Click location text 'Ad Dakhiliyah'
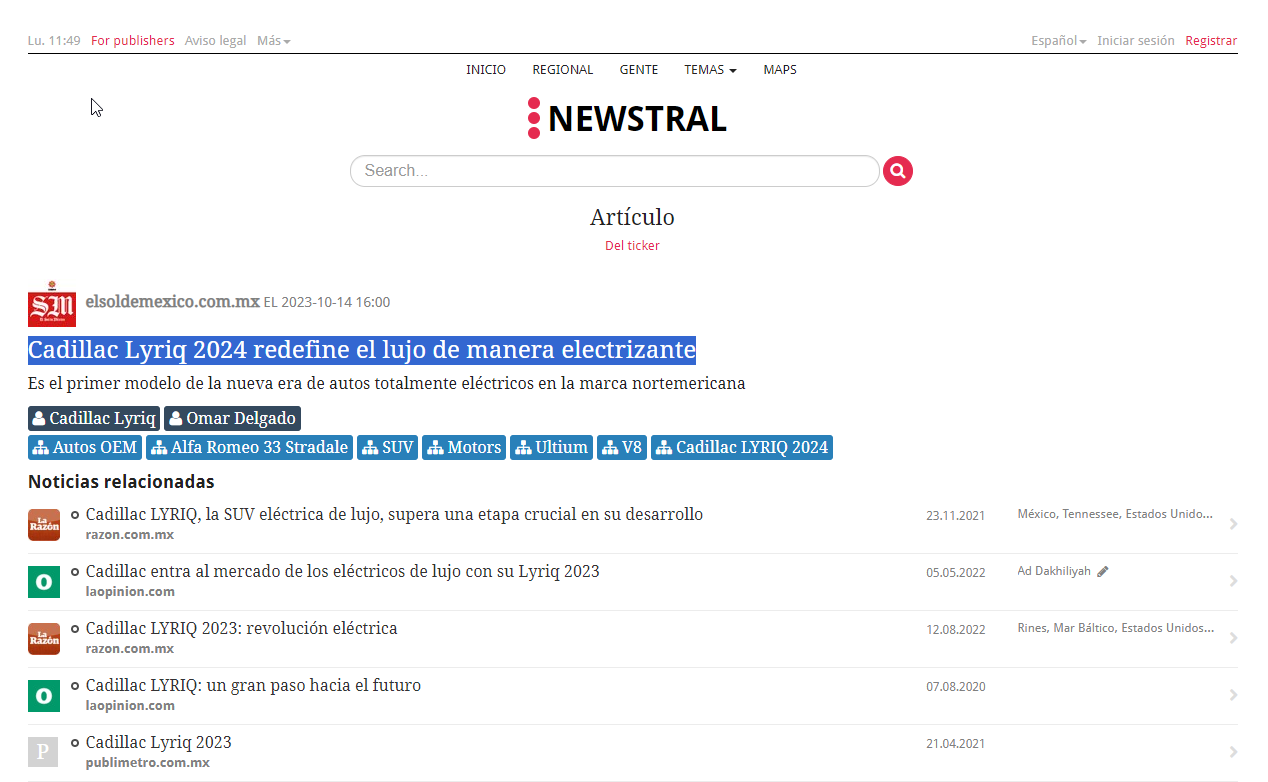This screenshot has width=1268, height=782. coord(1054,571)
